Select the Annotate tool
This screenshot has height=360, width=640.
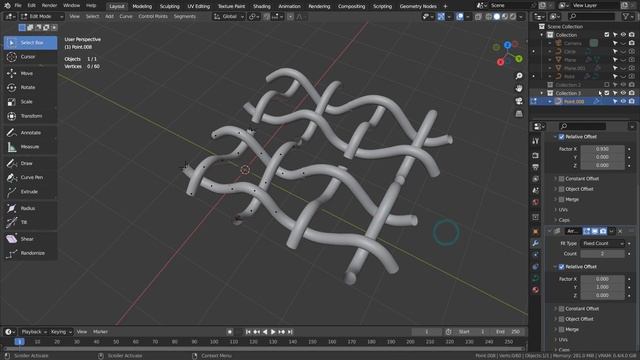click(x=30, y=132)
